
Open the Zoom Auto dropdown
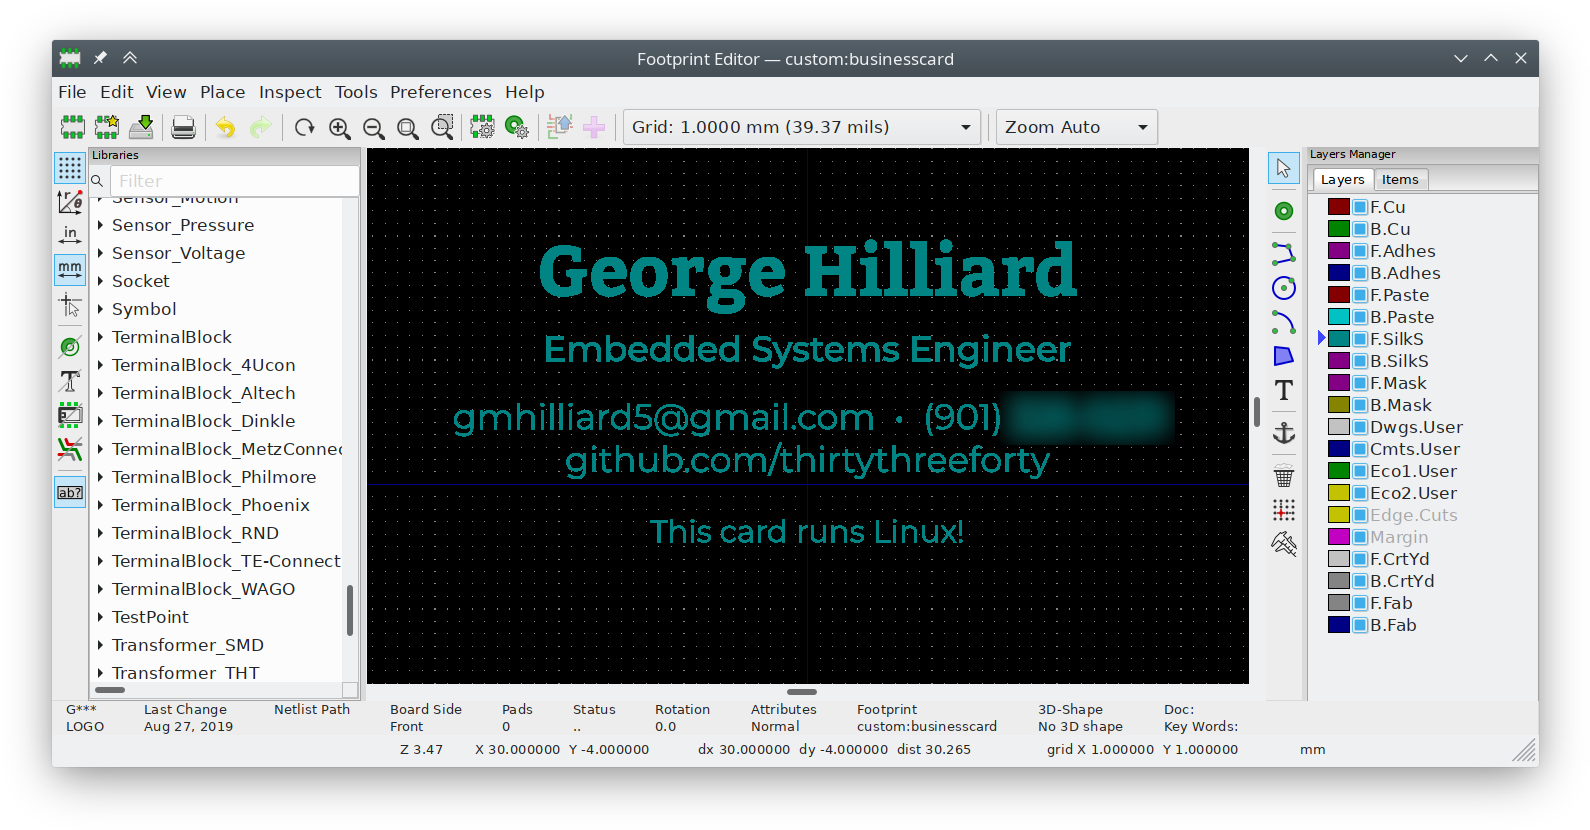coord(1076,127)
